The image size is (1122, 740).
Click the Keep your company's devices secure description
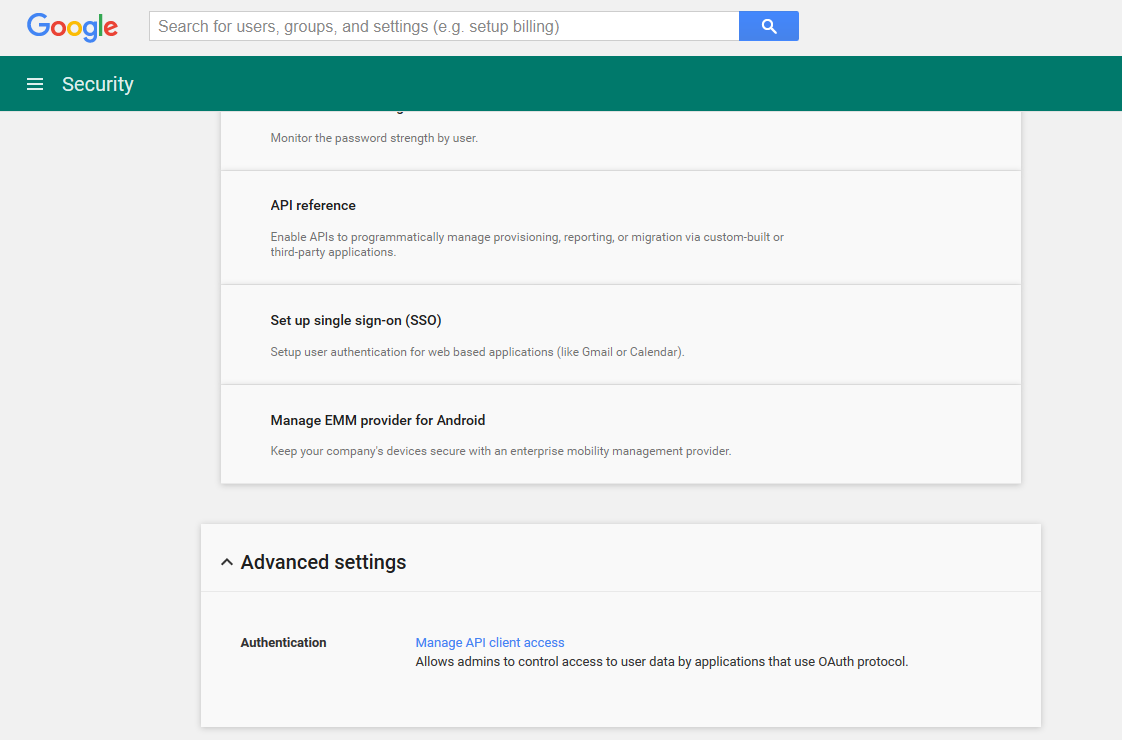500,451
